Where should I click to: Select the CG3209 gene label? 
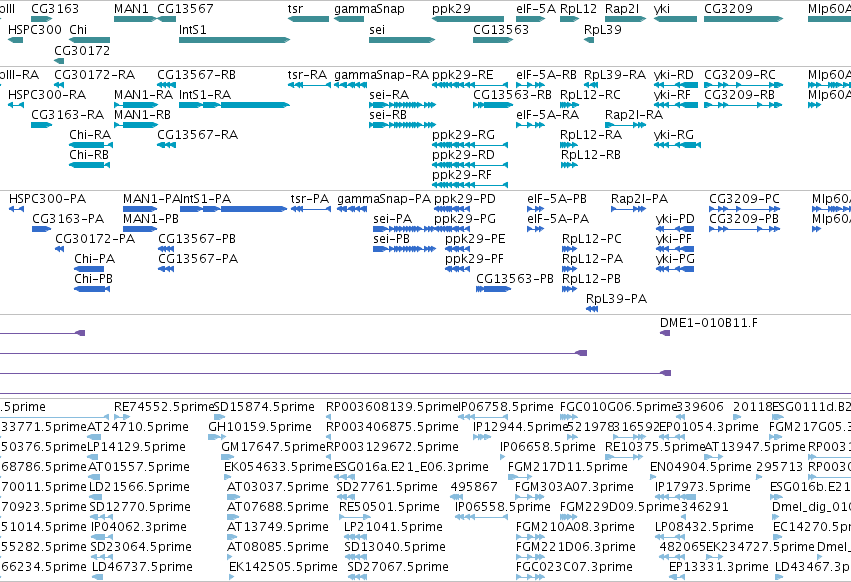pyautogui.click(x=728, y=9)
